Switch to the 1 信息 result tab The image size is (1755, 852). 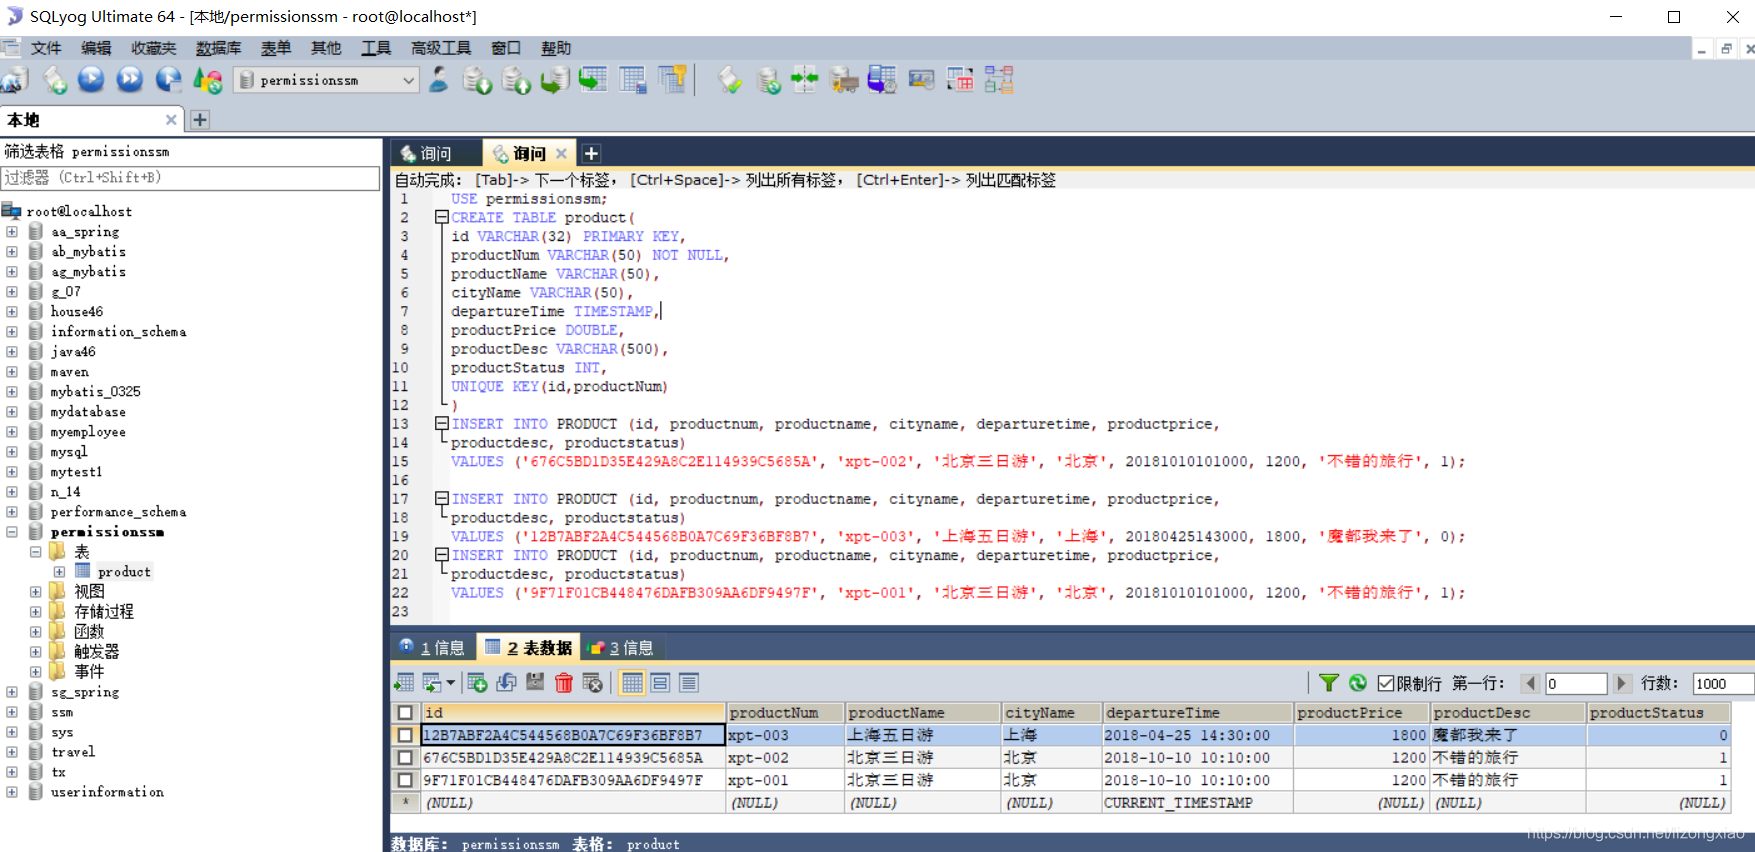tap(432, 647)
